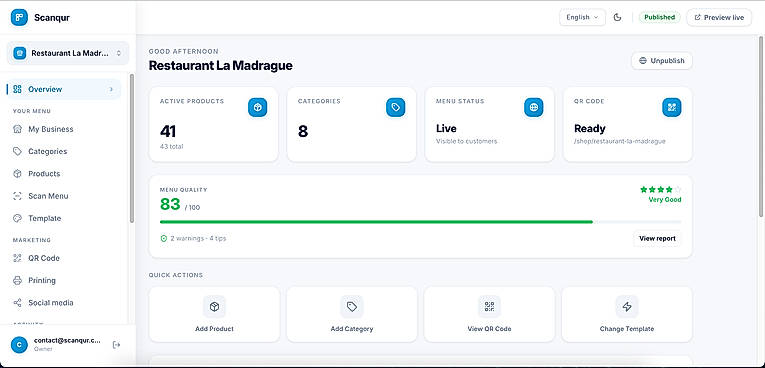The width and height of the screenshot is (765, 368).
Task: Open View report
Action: [x=657, y=239]
